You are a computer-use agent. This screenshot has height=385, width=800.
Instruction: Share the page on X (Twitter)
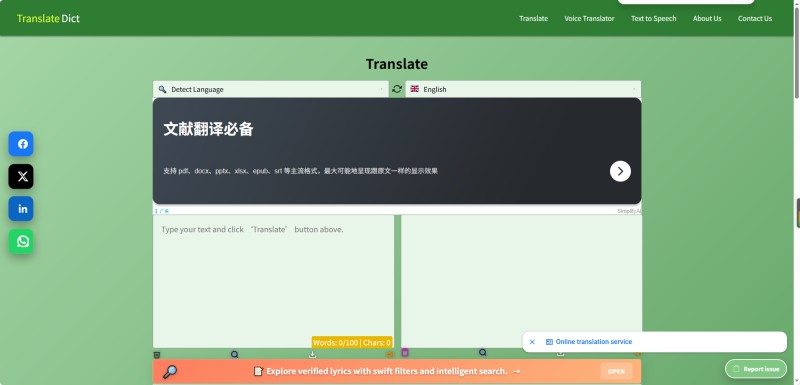pos(21,176)
